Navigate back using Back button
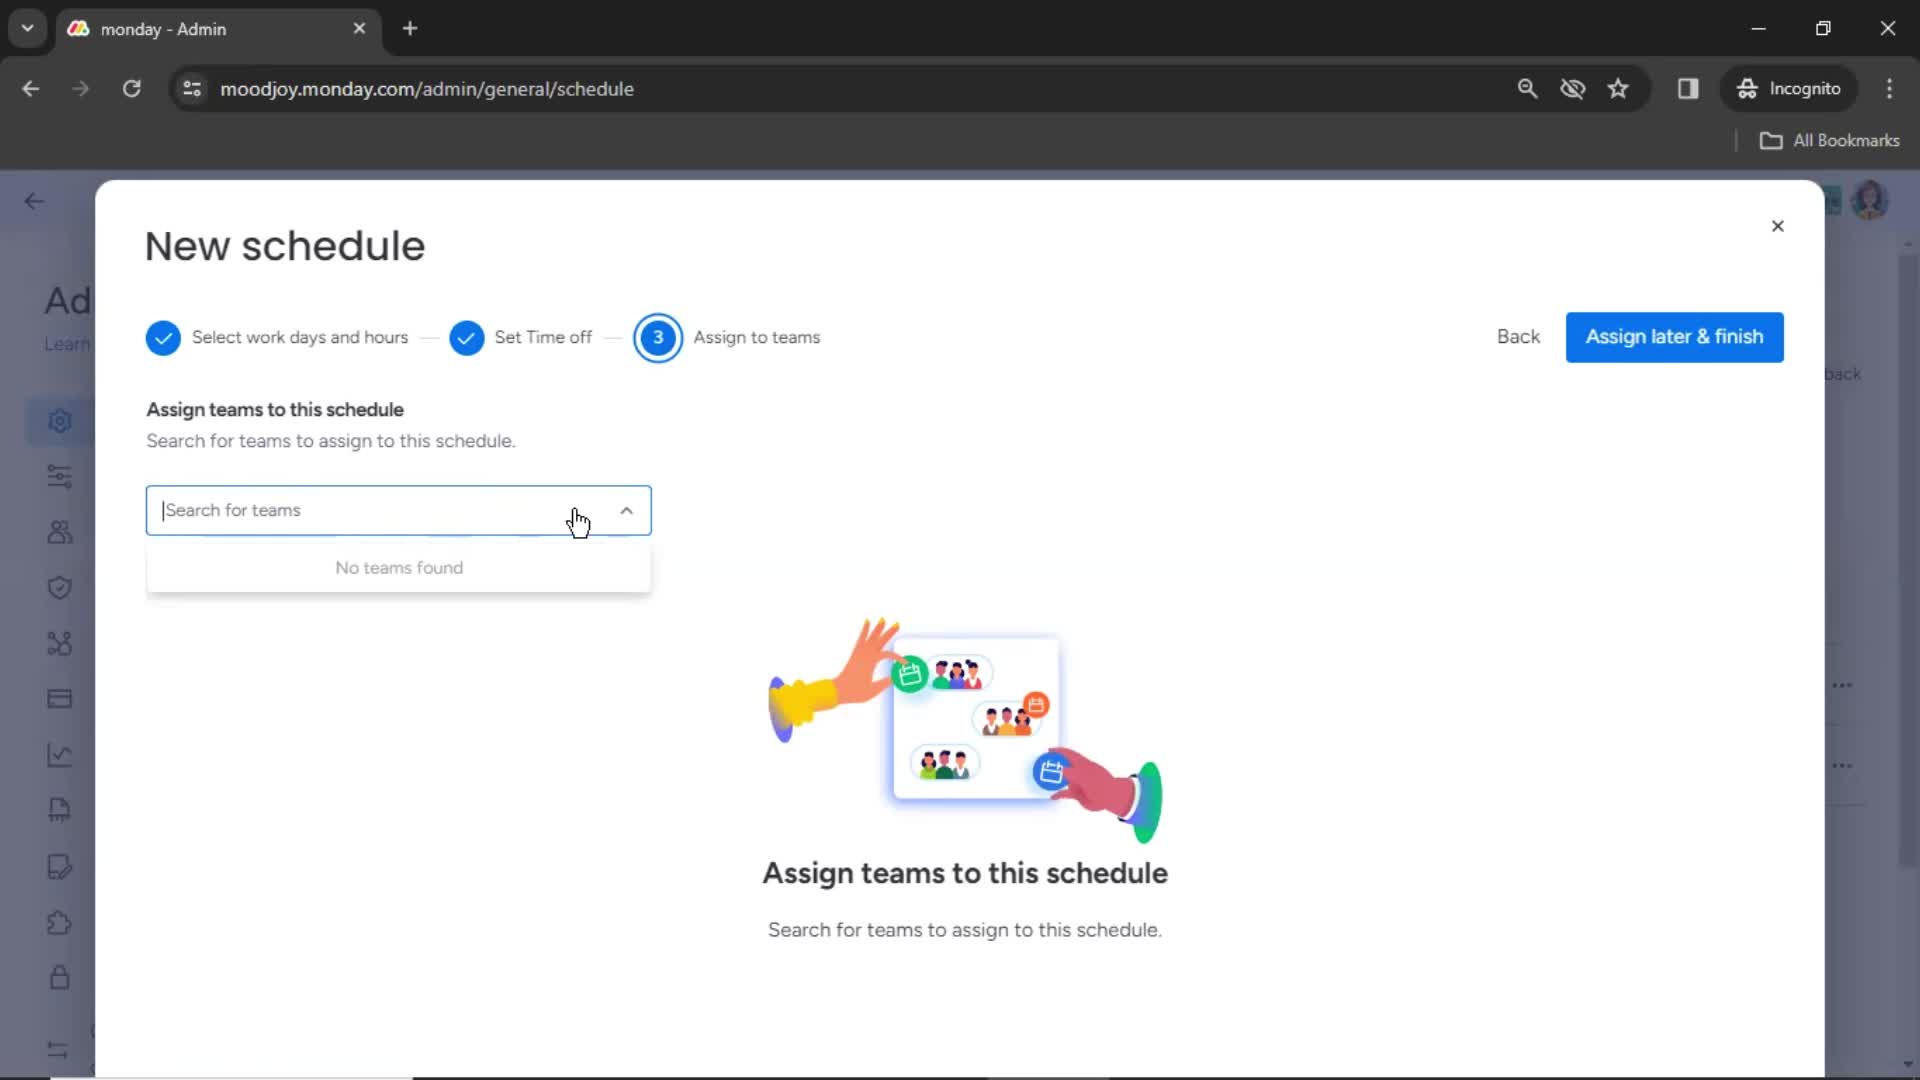 tap(1519, 336)
